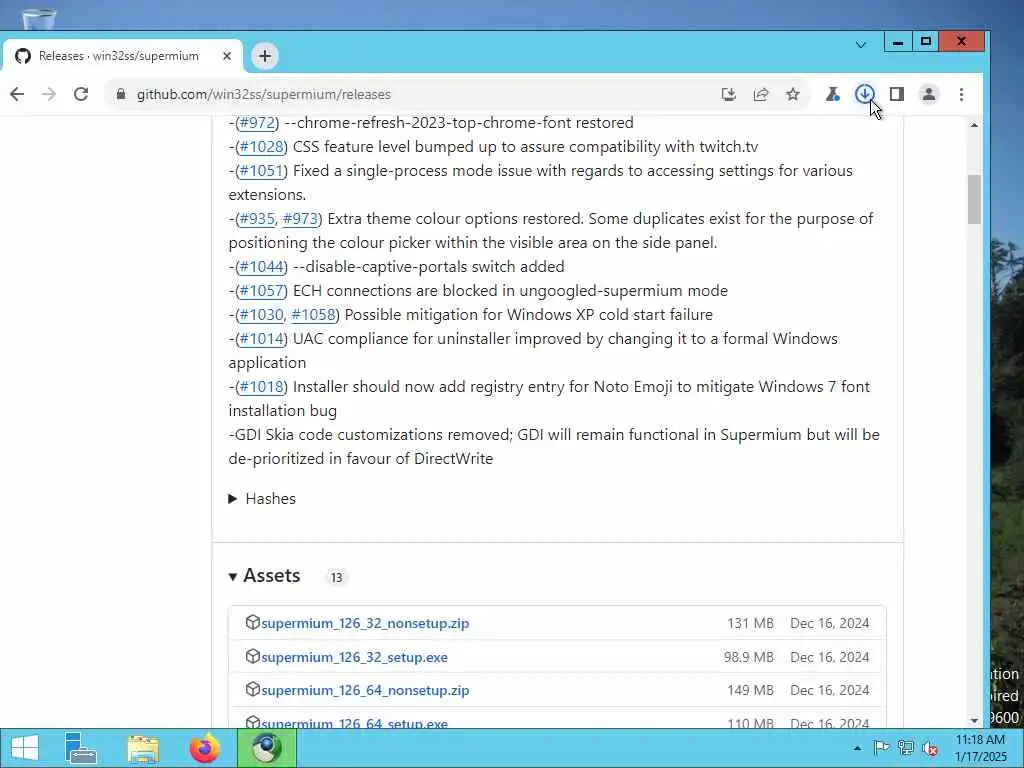
Task: Click the Action Center flag icon
Action: 881,748
